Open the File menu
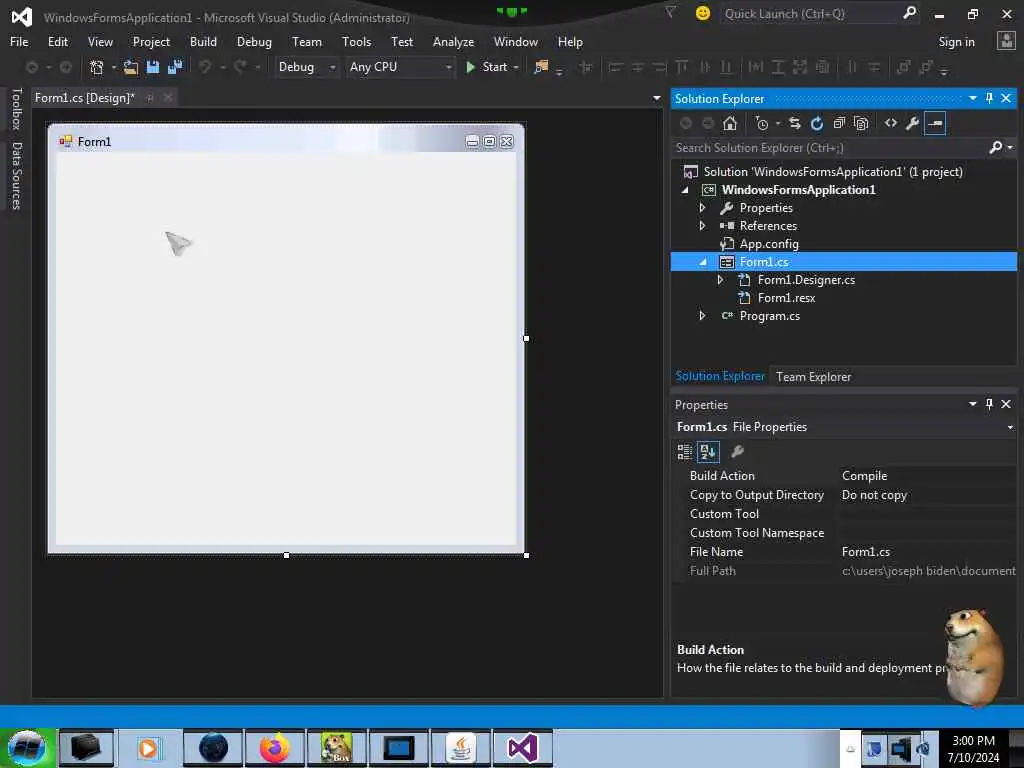 (x=19, y=42)
